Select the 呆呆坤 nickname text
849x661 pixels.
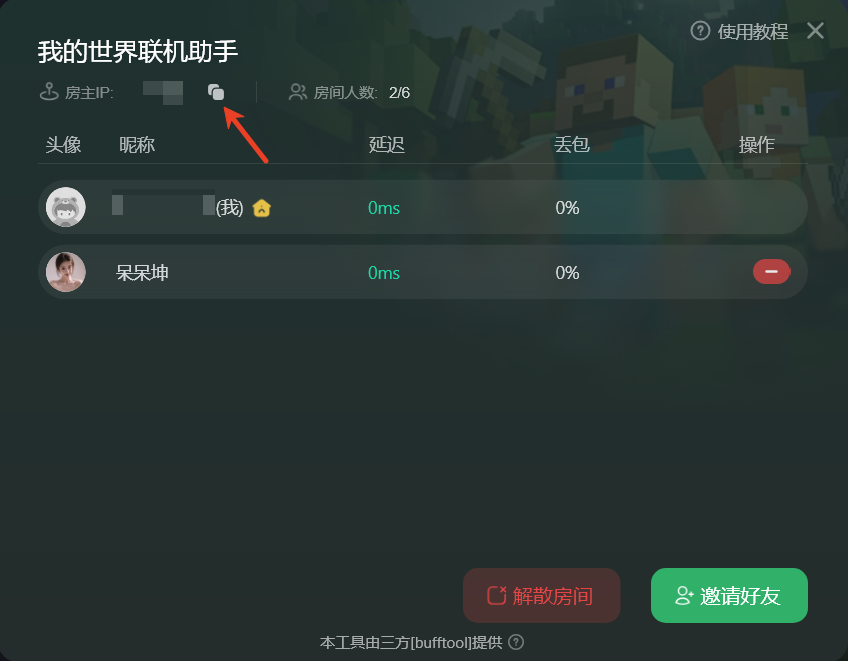(142, 272)
